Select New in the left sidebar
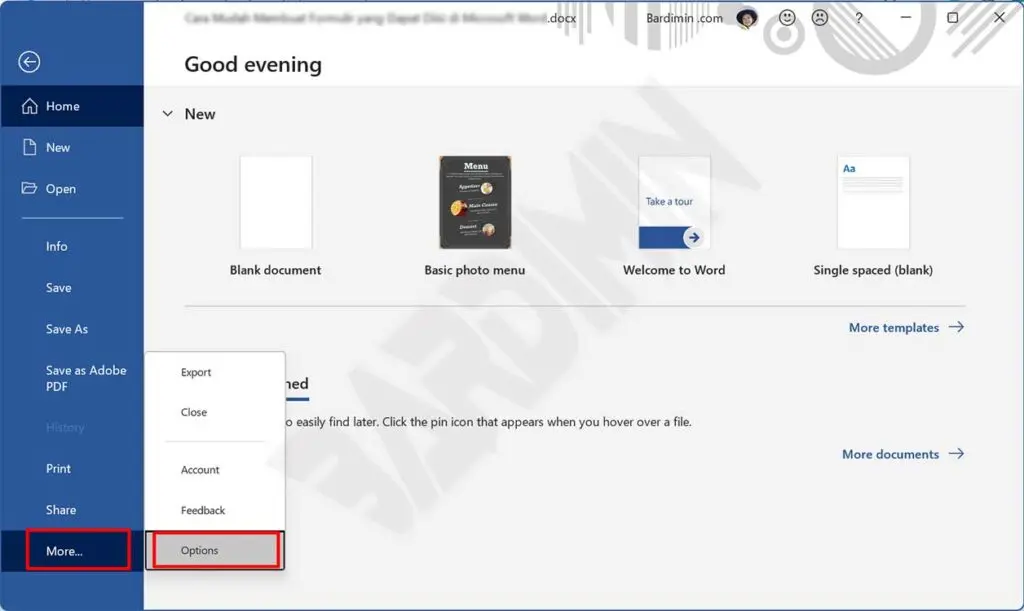Screen dimensions: 1024x611 coord(72,148)
